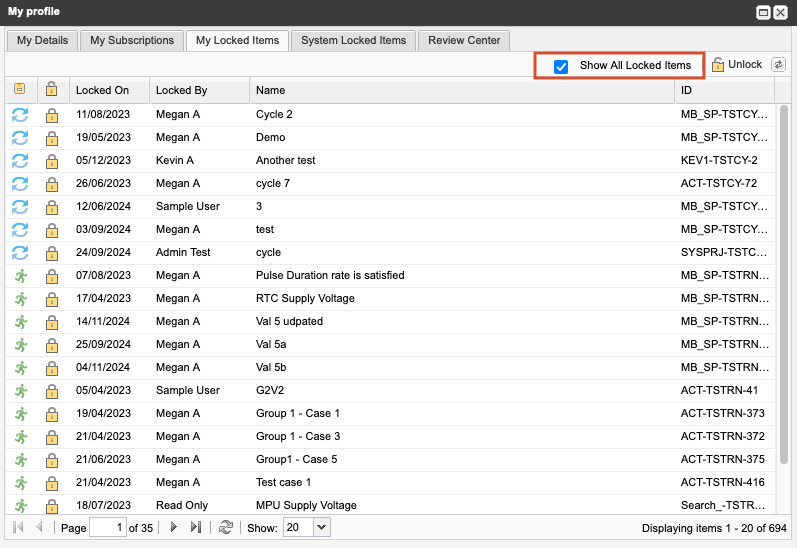Click the lock column header icon
Screen dimensions: 797x548
(52, 90)
